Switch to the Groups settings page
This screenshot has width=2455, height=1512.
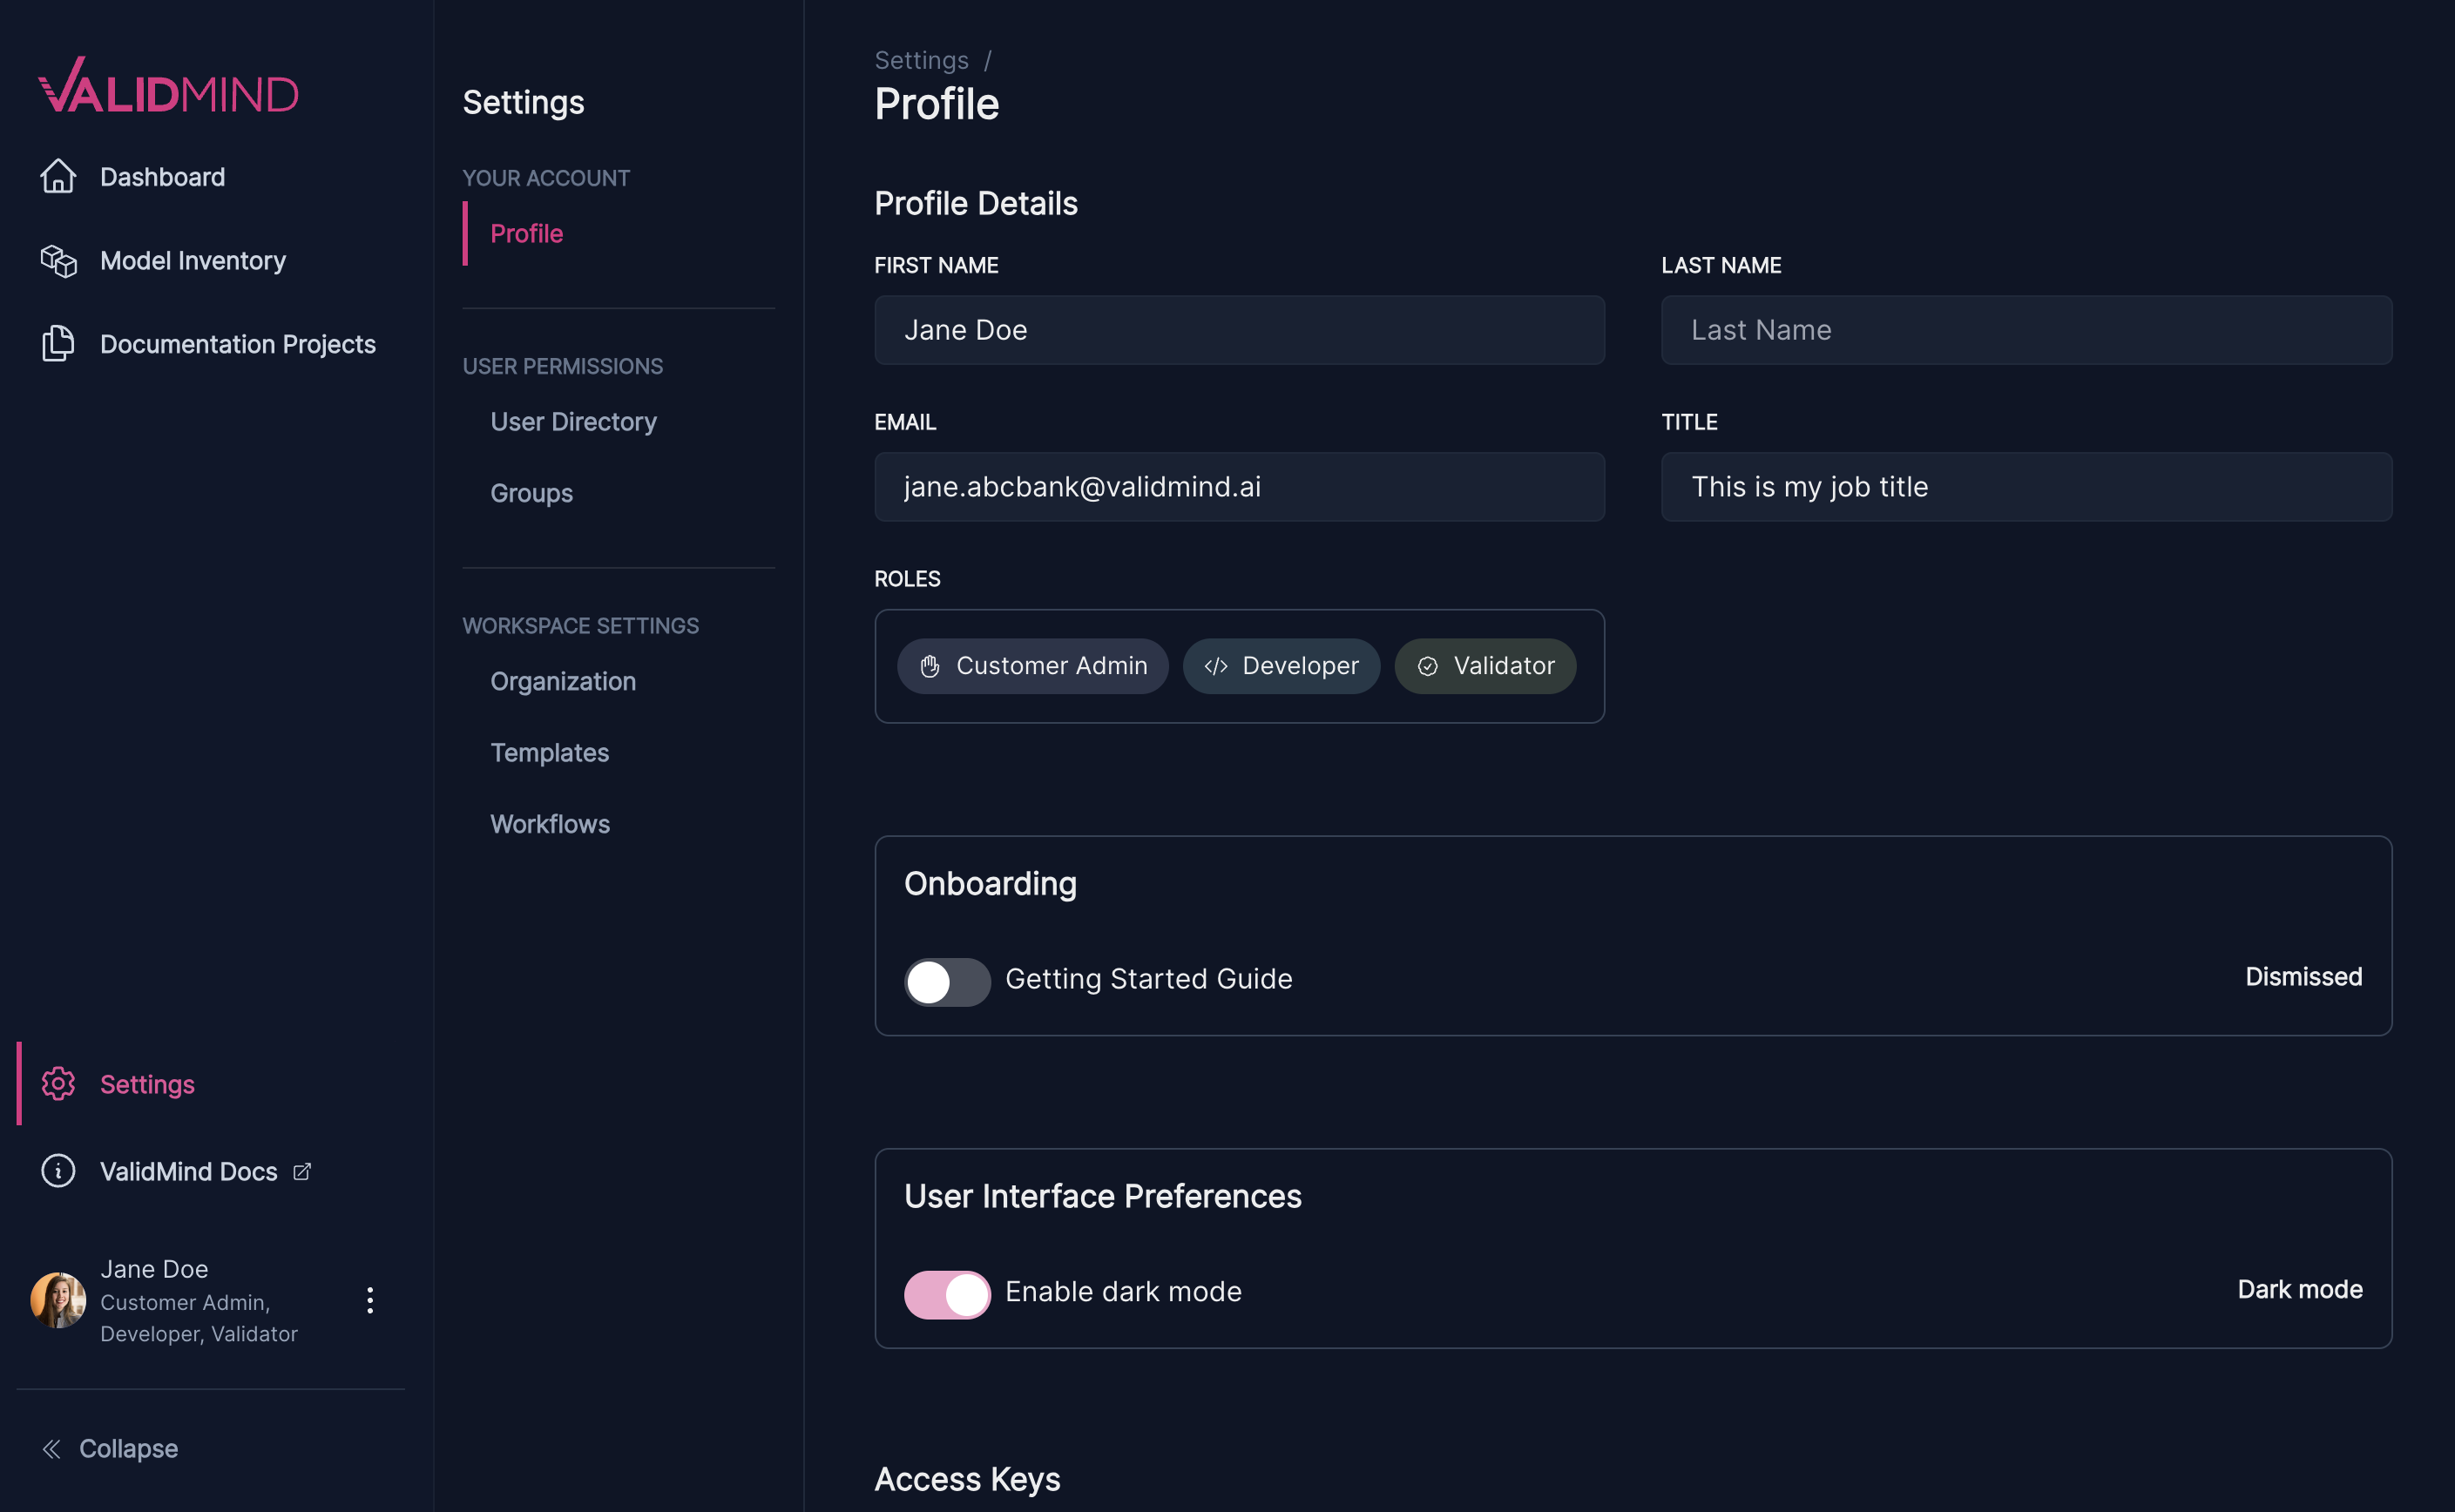tap(531, 492)
